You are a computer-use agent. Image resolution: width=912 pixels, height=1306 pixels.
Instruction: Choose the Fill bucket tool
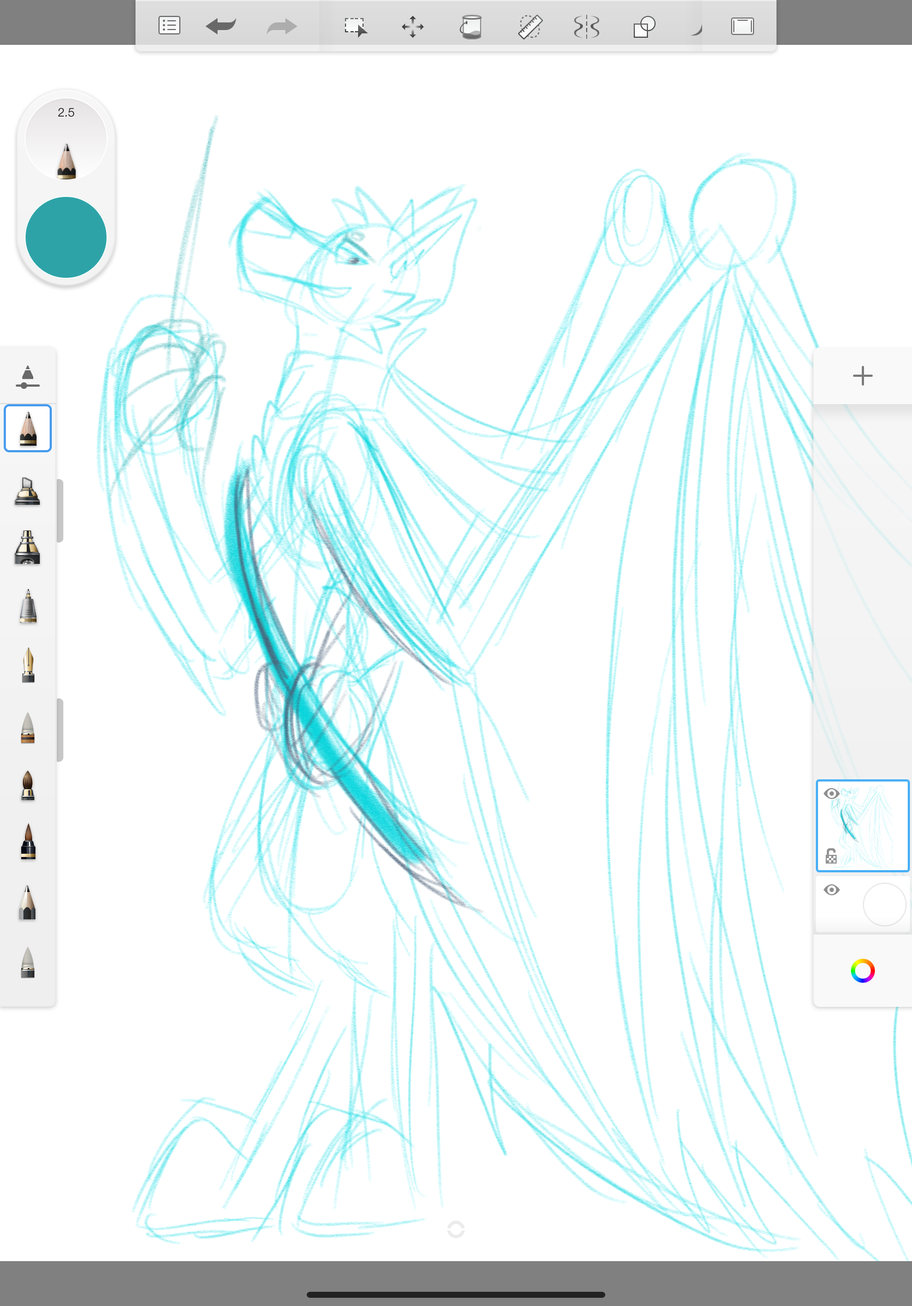470,27
